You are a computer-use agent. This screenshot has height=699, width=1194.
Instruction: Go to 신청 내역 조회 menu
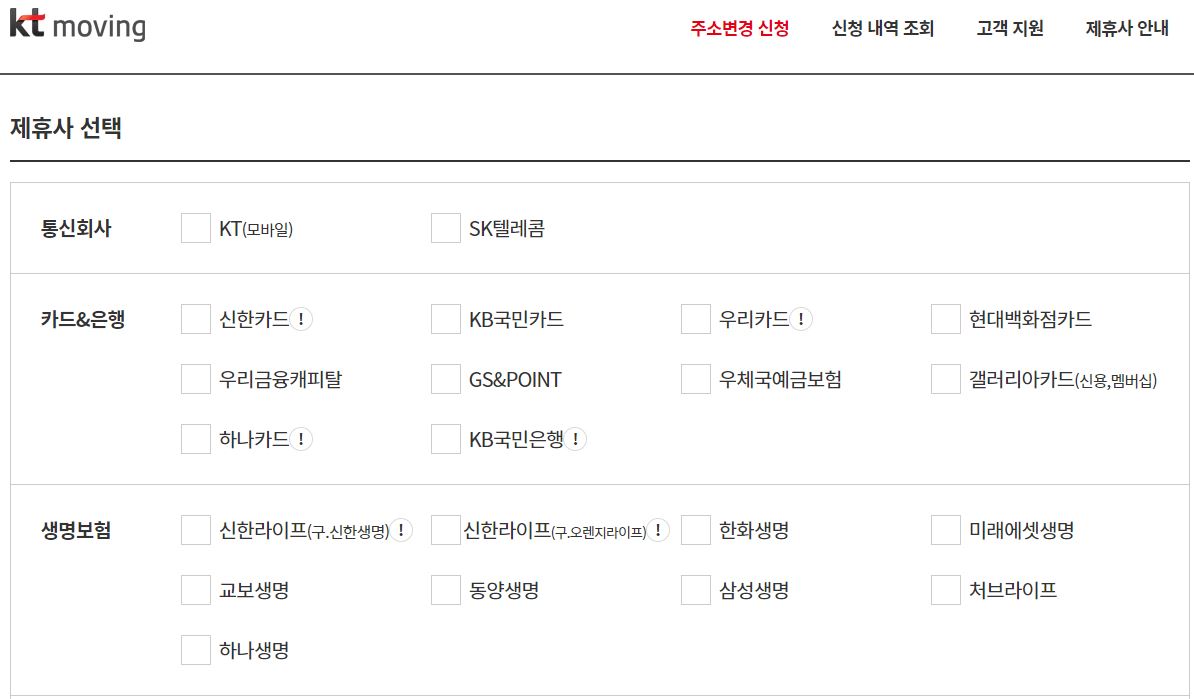pyautogui.click(x=883, y=28)
